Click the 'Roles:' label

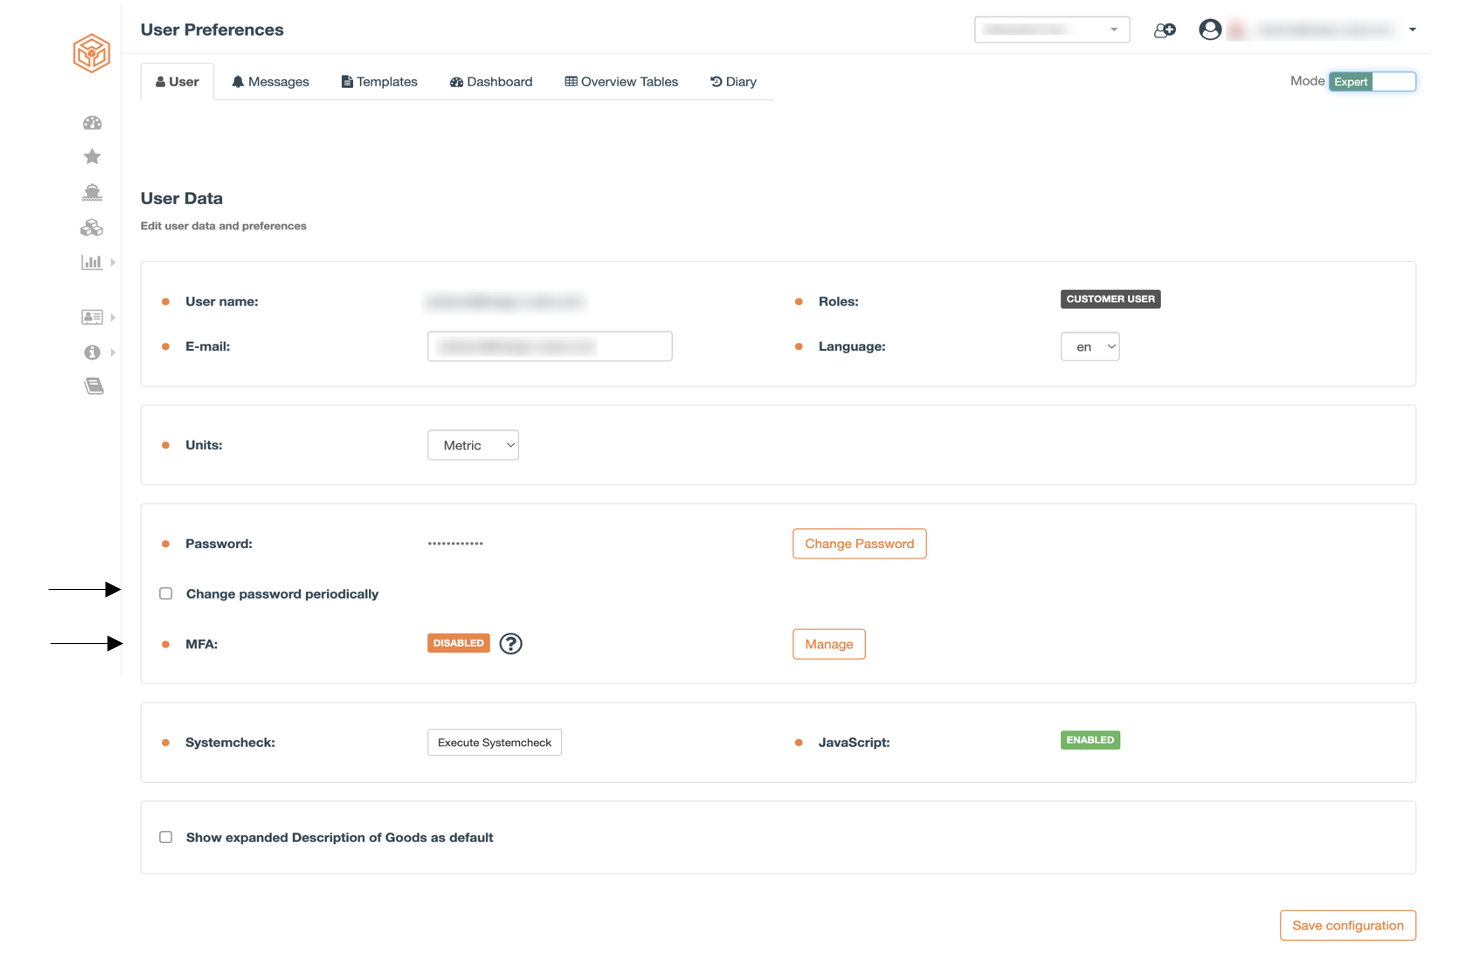838,301
